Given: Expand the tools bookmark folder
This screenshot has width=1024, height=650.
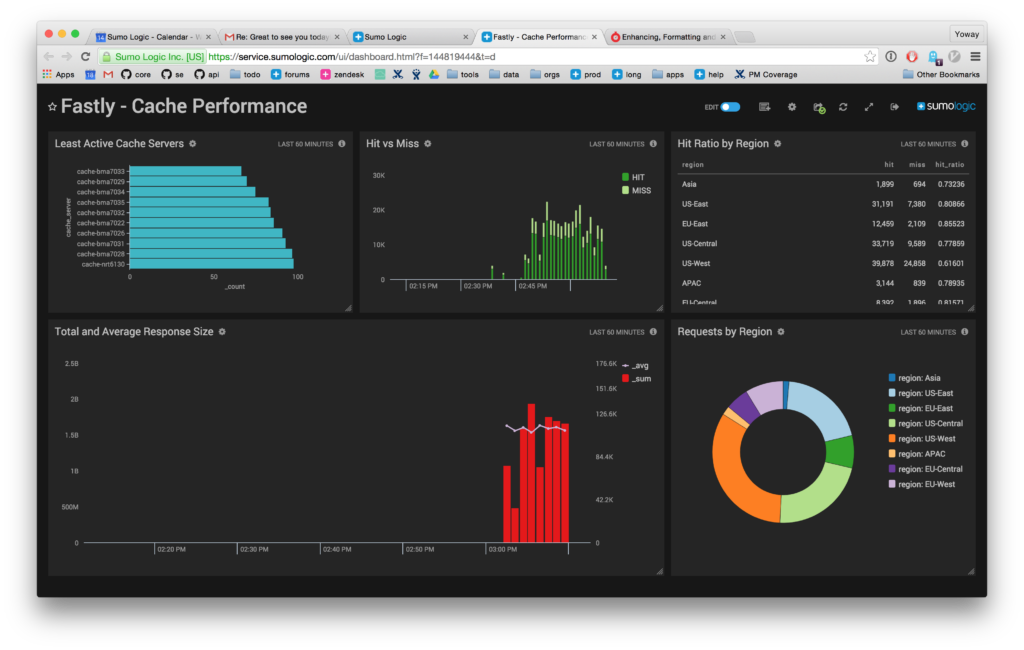Looking at the screenshot, I should (463, 74).
